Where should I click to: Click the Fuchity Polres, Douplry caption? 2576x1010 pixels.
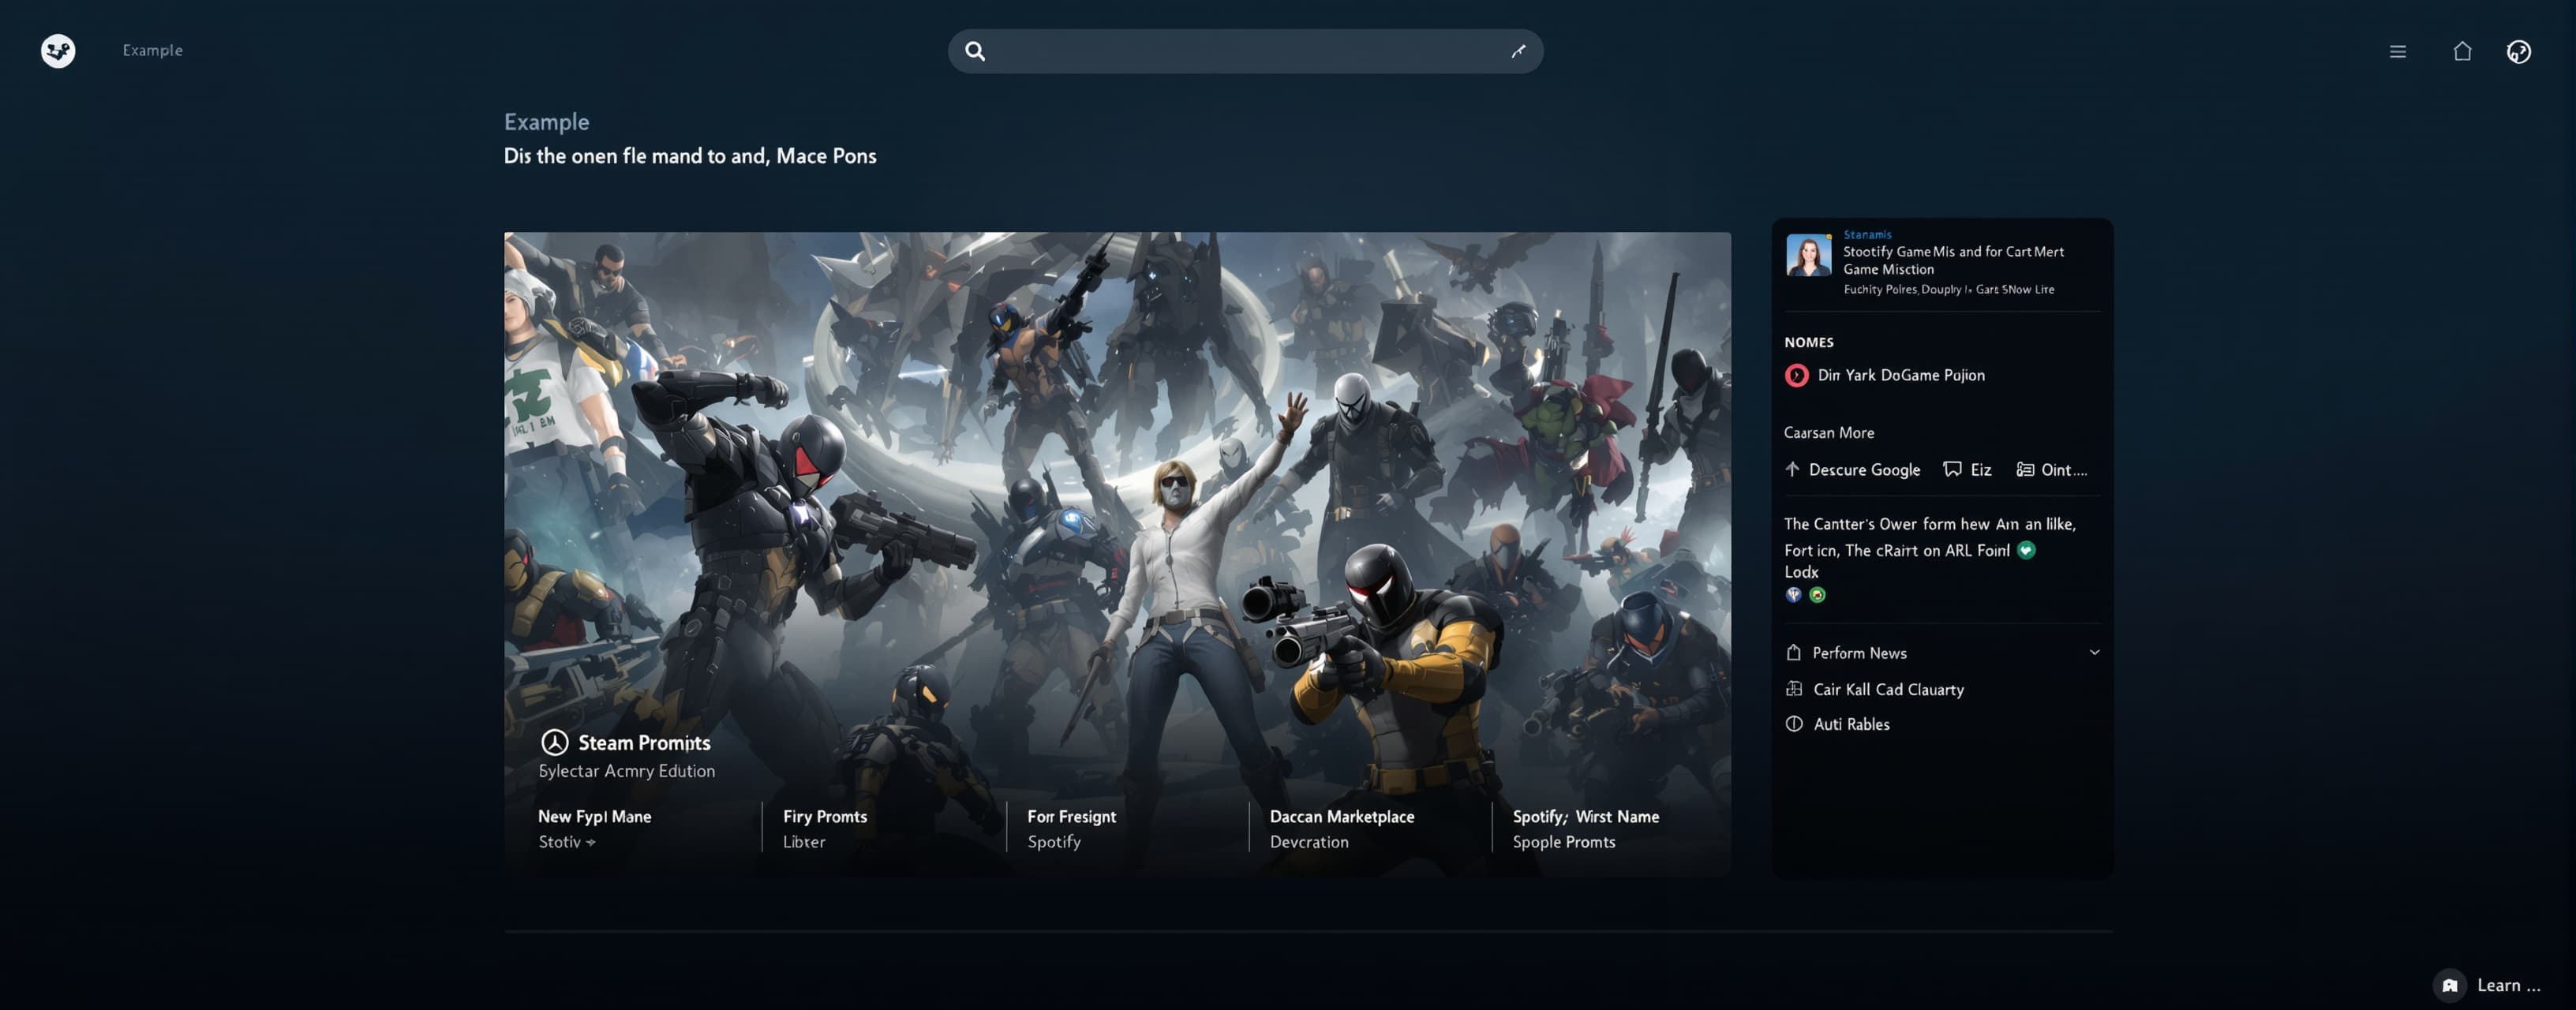coord(1949,289)
